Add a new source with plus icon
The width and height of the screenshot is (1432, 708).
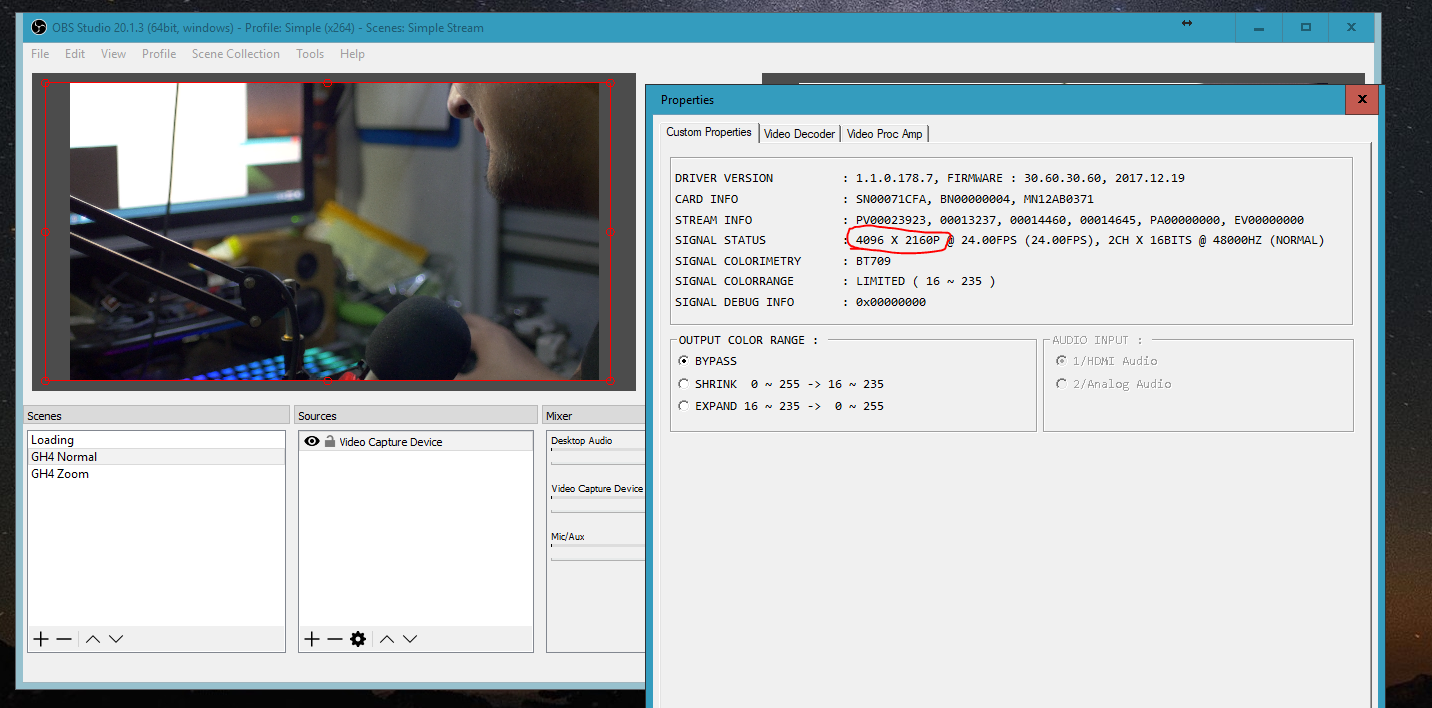click(x=311, y=639)
